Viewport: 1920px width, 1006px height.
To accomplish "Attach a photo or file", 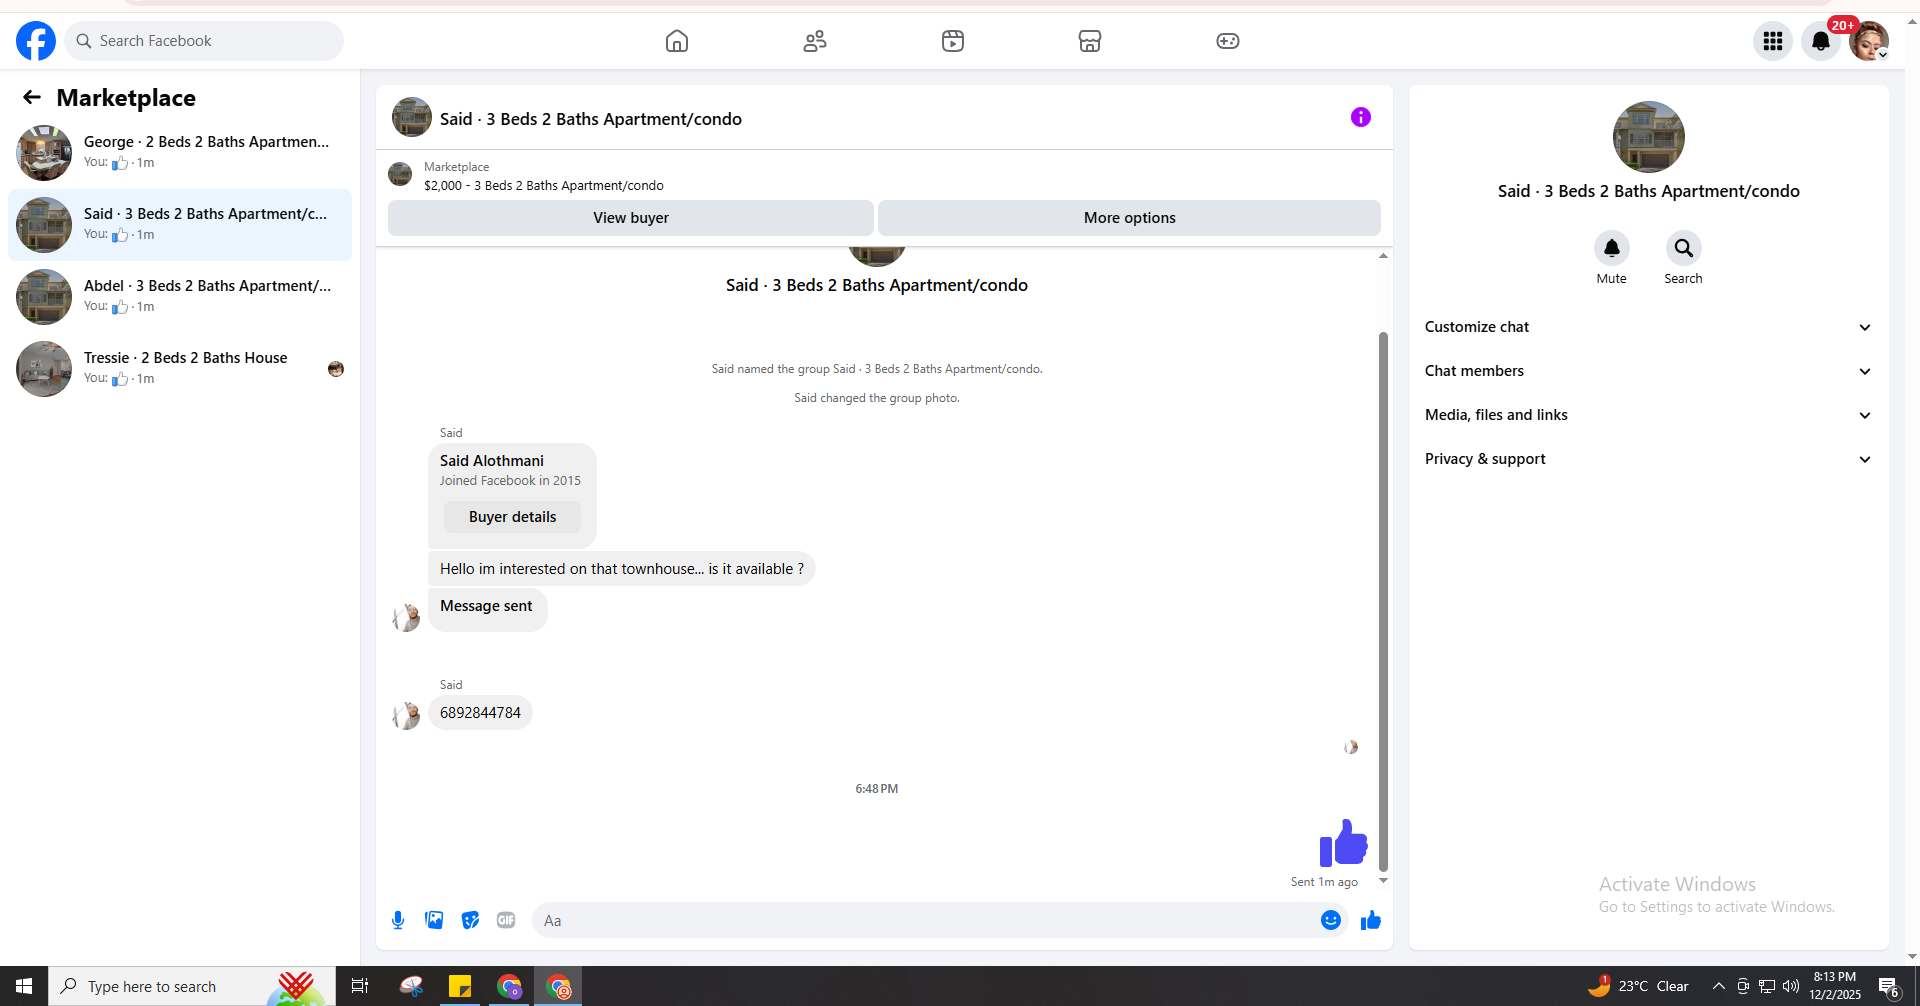I will [x=434, y=920].
